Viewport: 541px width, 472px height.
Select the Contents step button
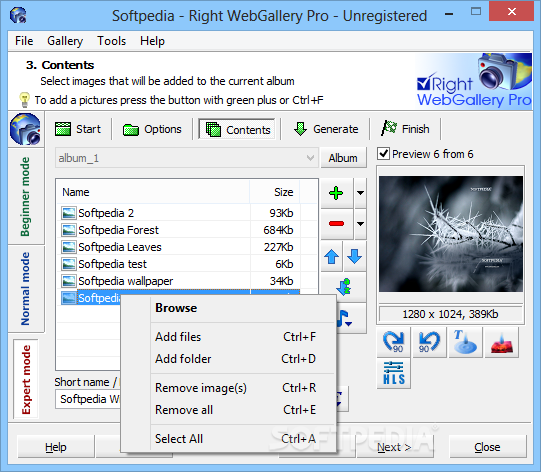[237, 129]
